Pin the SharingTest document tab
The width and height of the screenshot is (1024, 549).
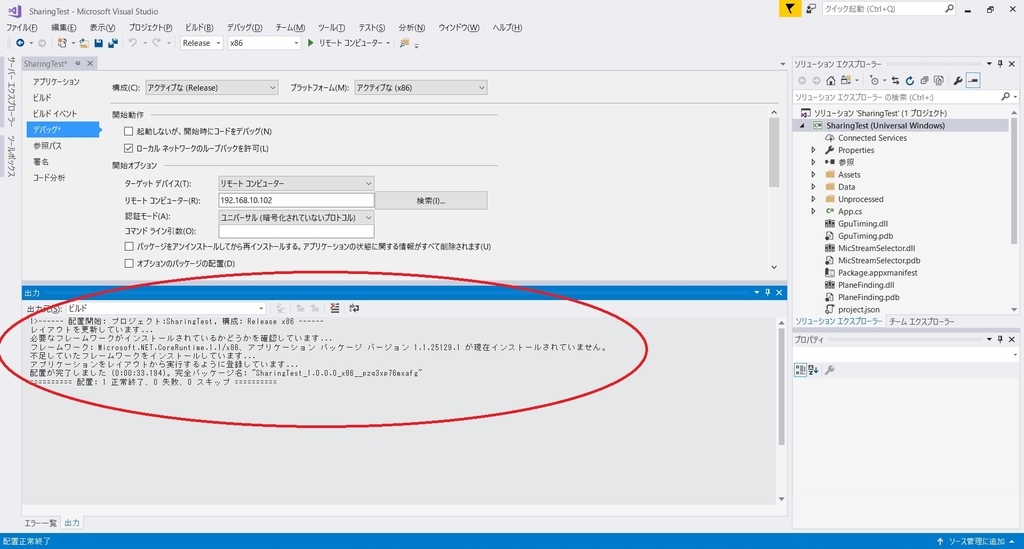click(x=78, y=63)
